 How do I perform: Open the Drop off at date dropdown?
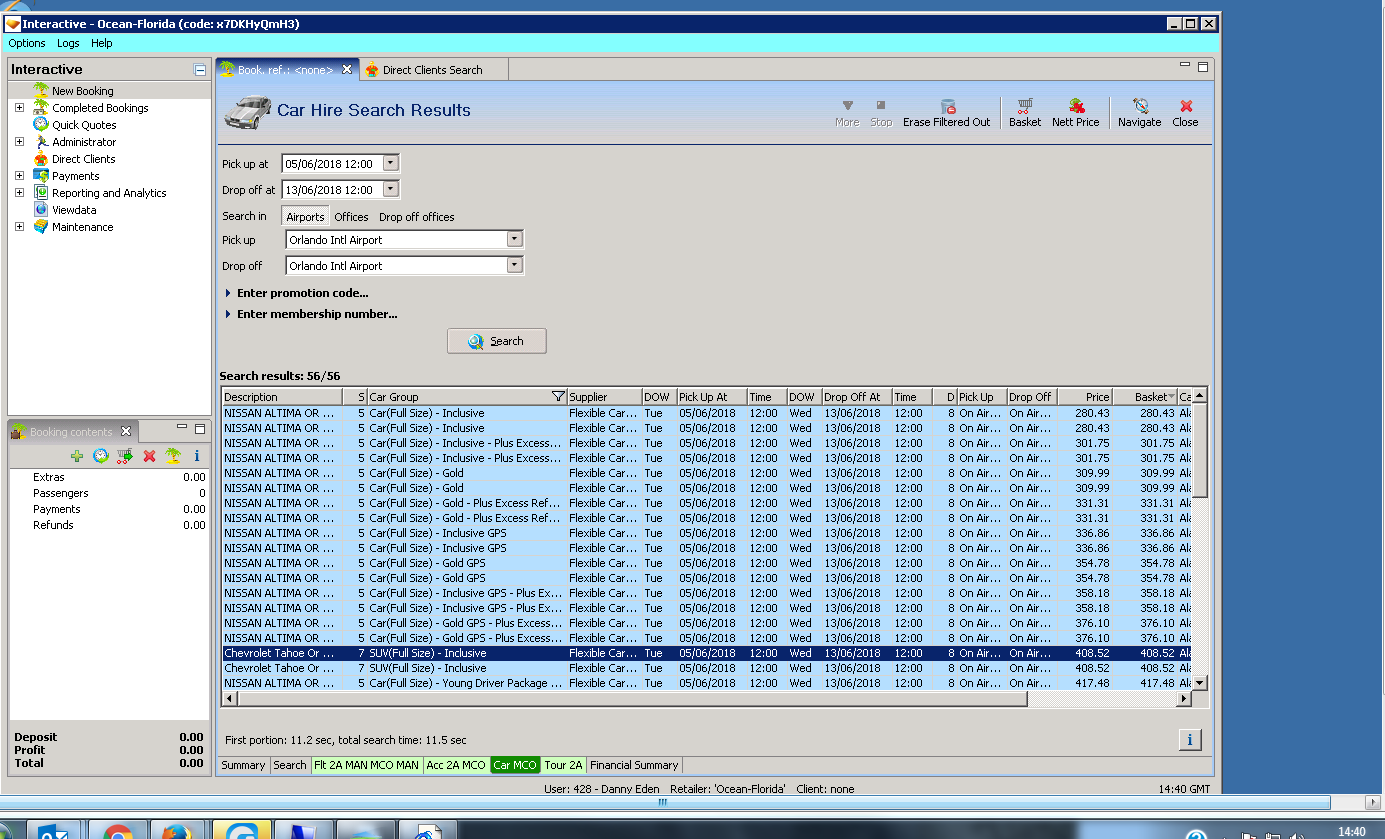click(x=390, y=189)
